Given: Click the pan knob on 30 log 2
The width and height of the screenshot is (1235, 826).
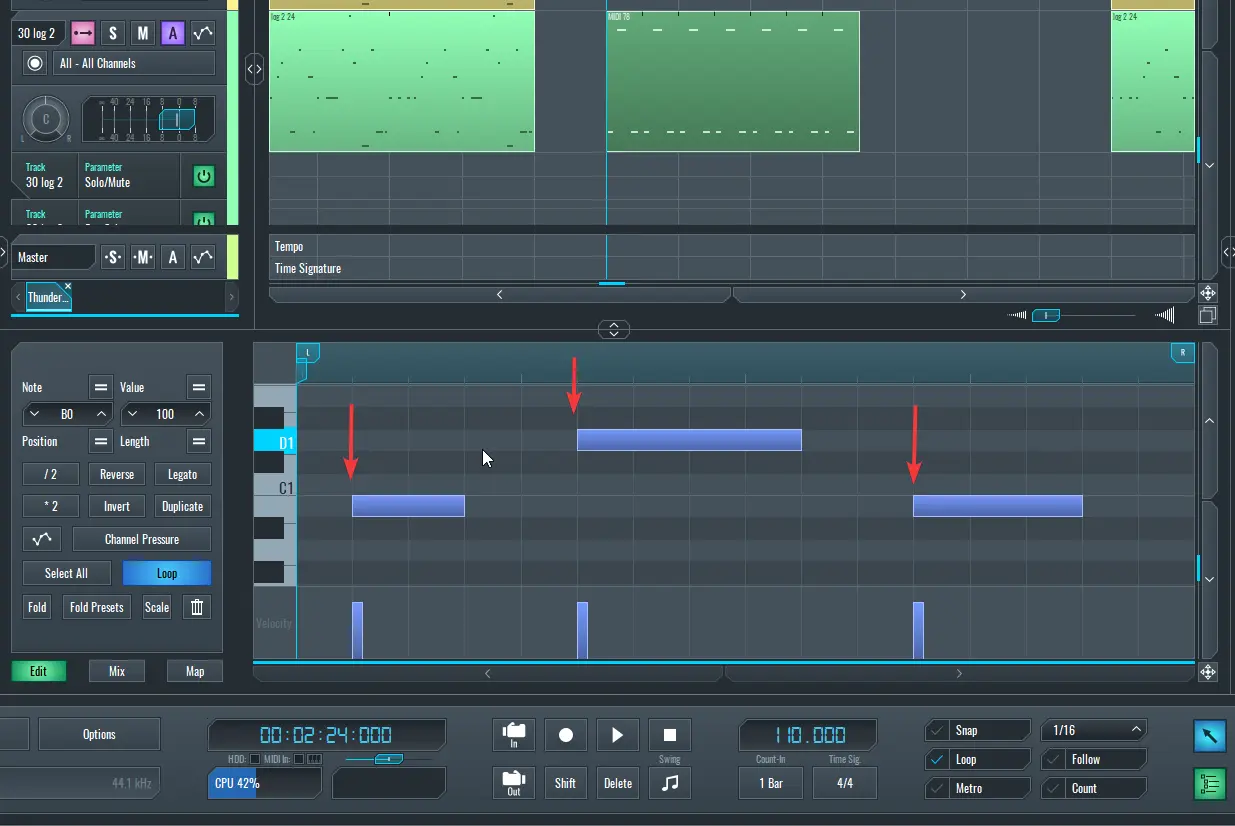Looking at the screenshot, I should click(44, 119).
